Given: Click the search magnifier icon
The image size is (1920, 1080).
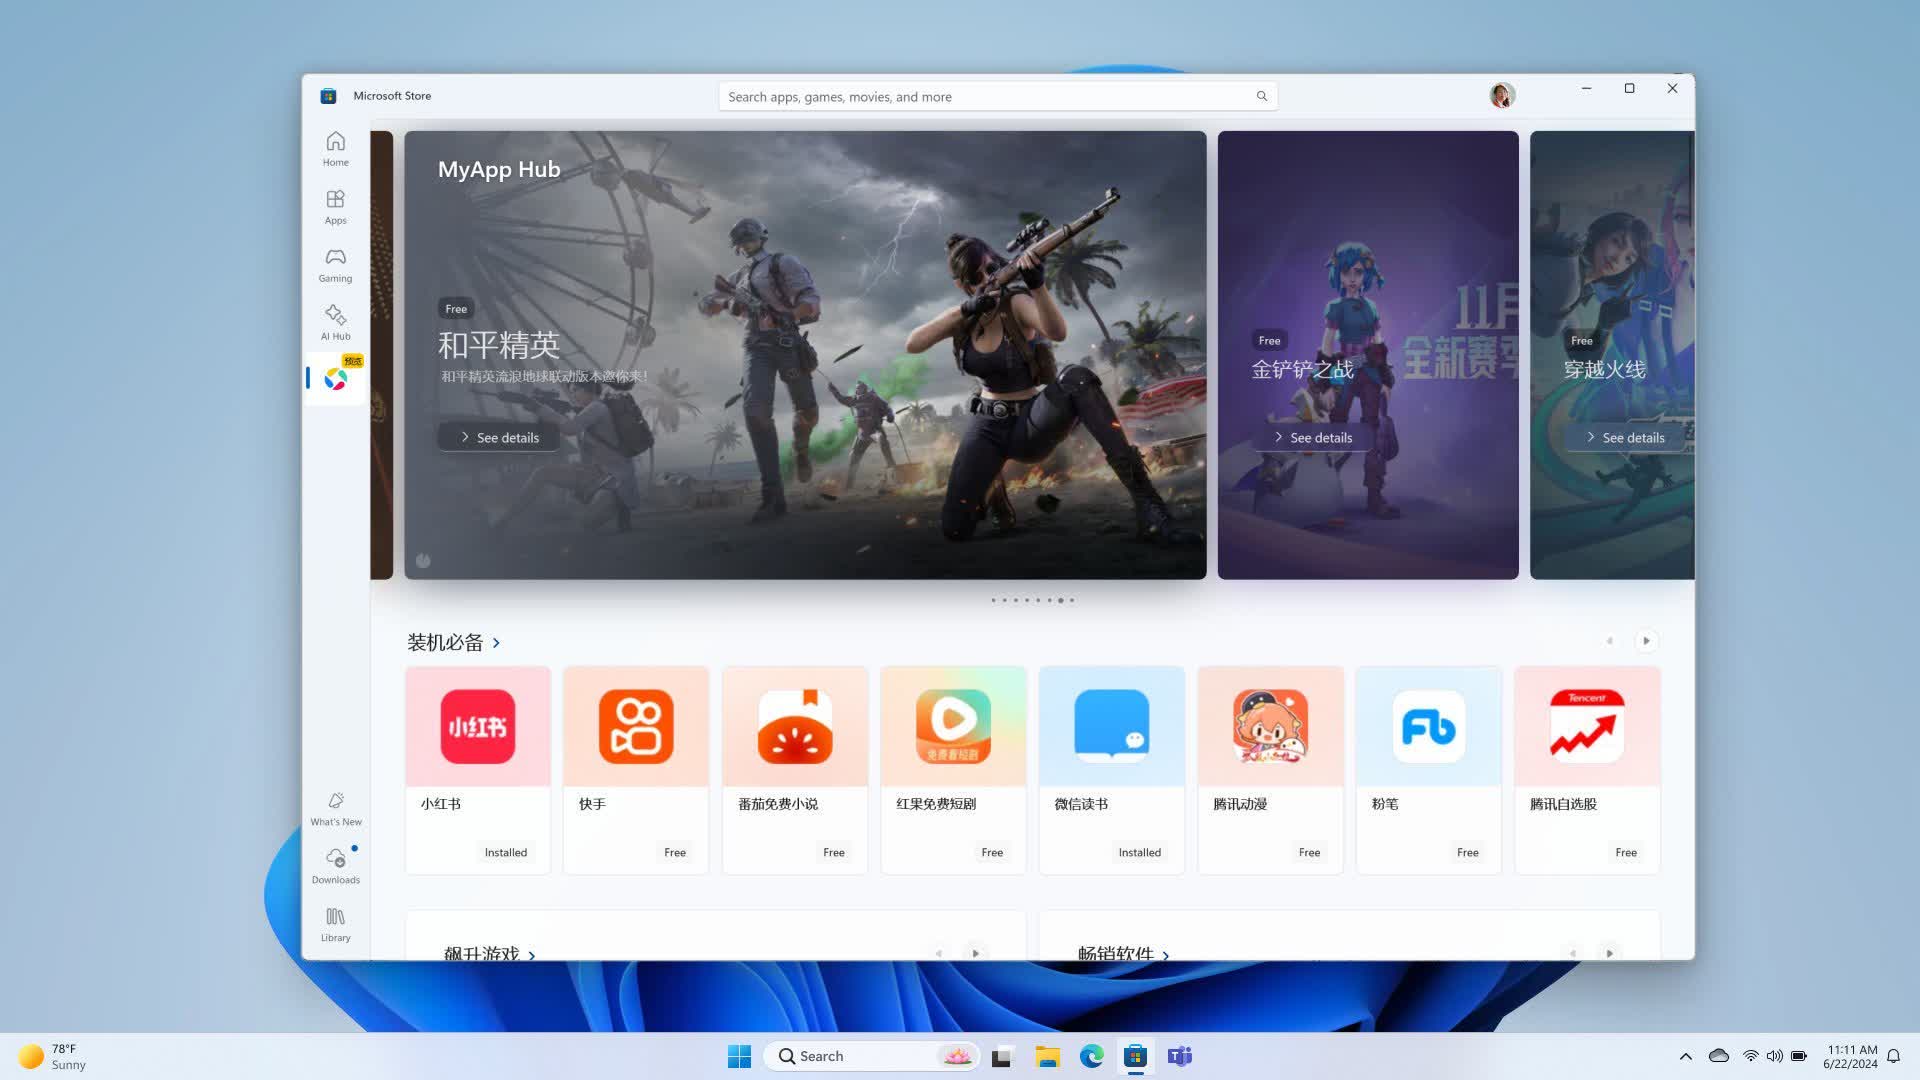Looking at the screenshot, I should [x=1261, y=97].
